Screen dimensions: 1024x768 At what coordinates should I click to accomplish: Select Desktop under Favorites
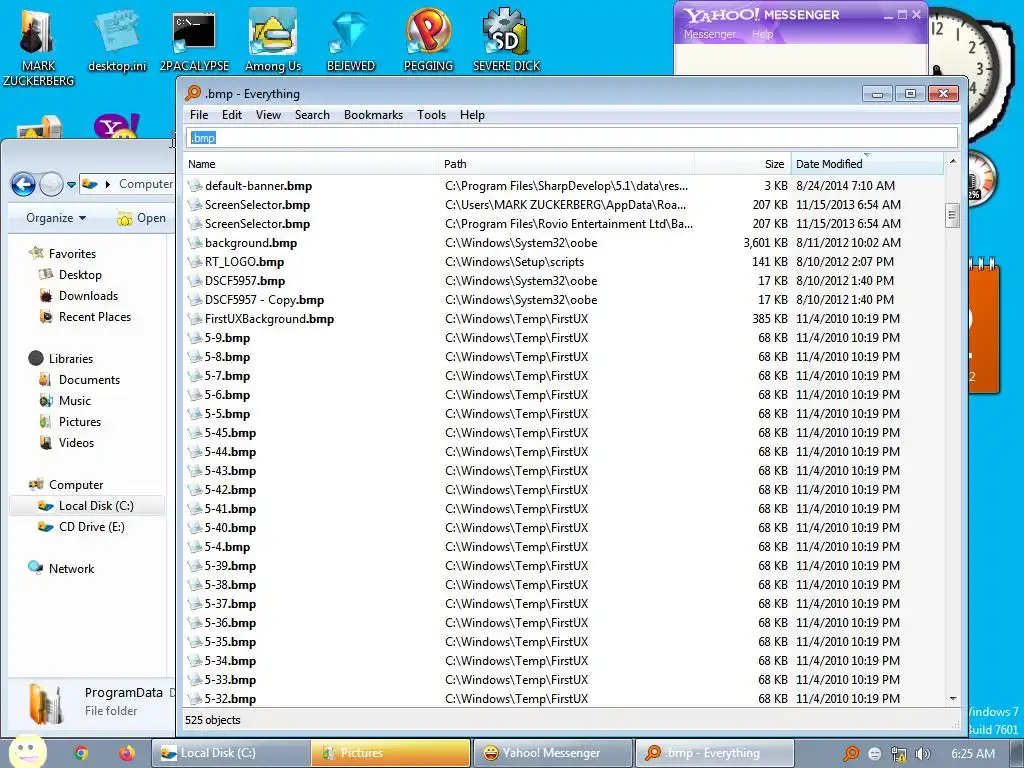click(80, 275)
